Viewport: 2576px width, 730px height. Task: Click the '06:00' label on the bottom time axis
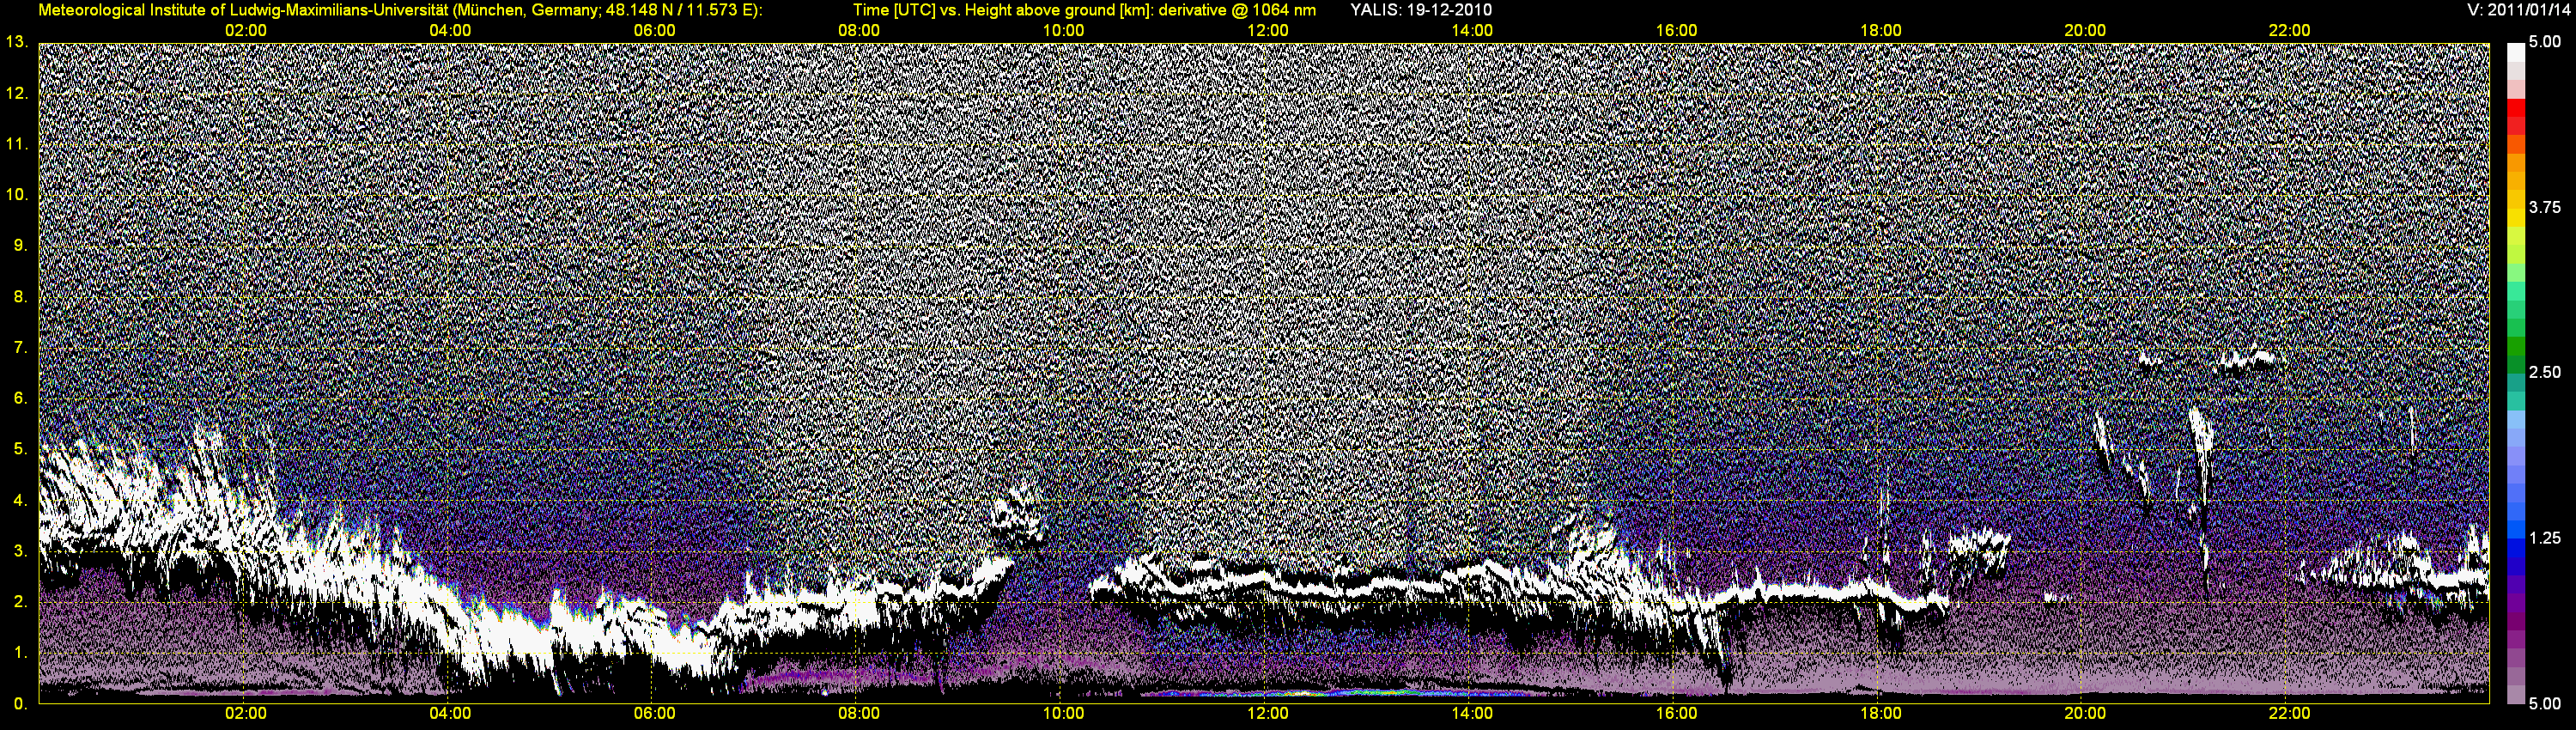(x=654, y=714)
